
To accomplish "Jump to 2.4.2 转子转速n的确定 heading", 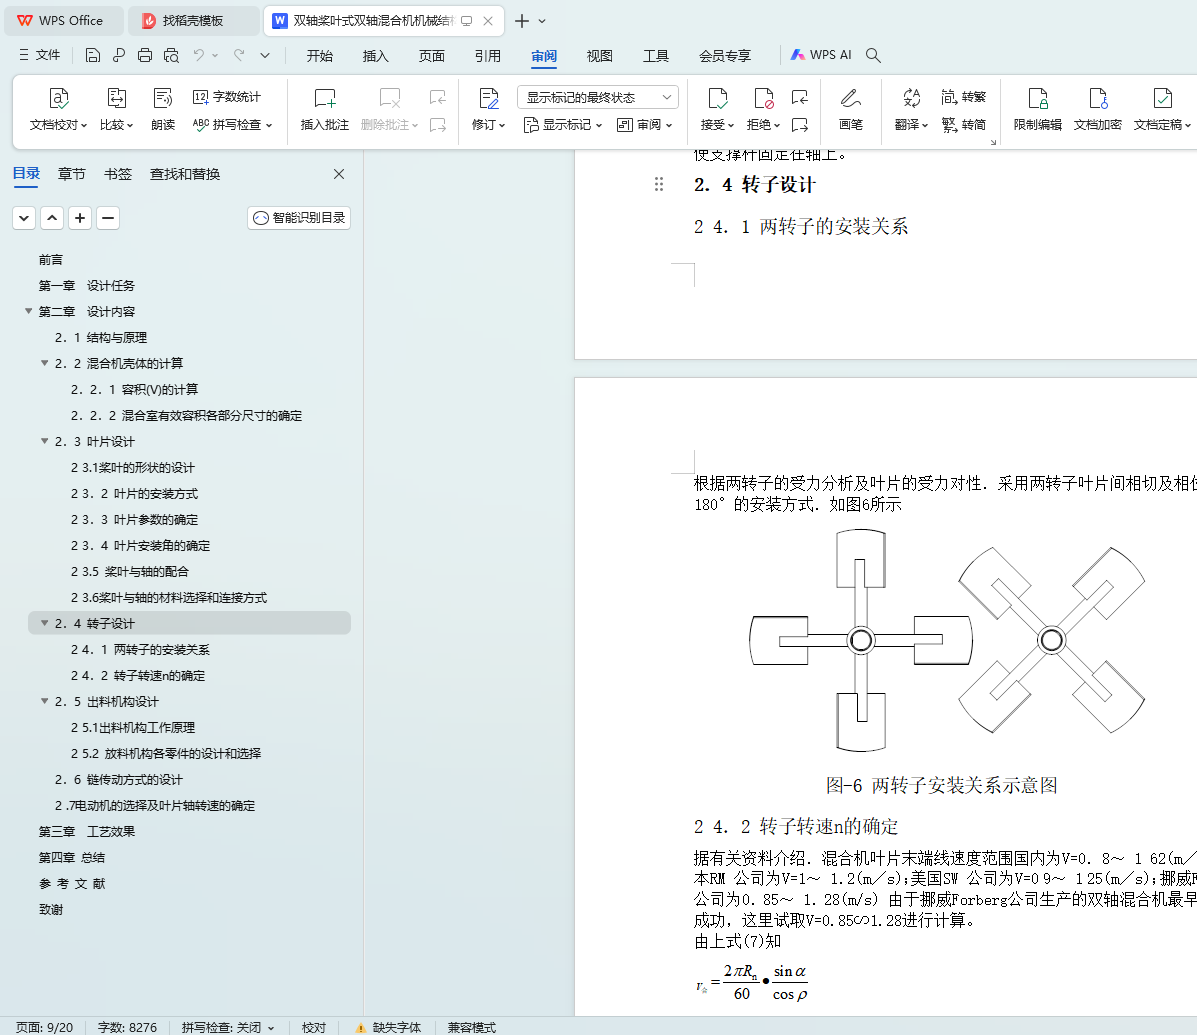I will (138, 675).
